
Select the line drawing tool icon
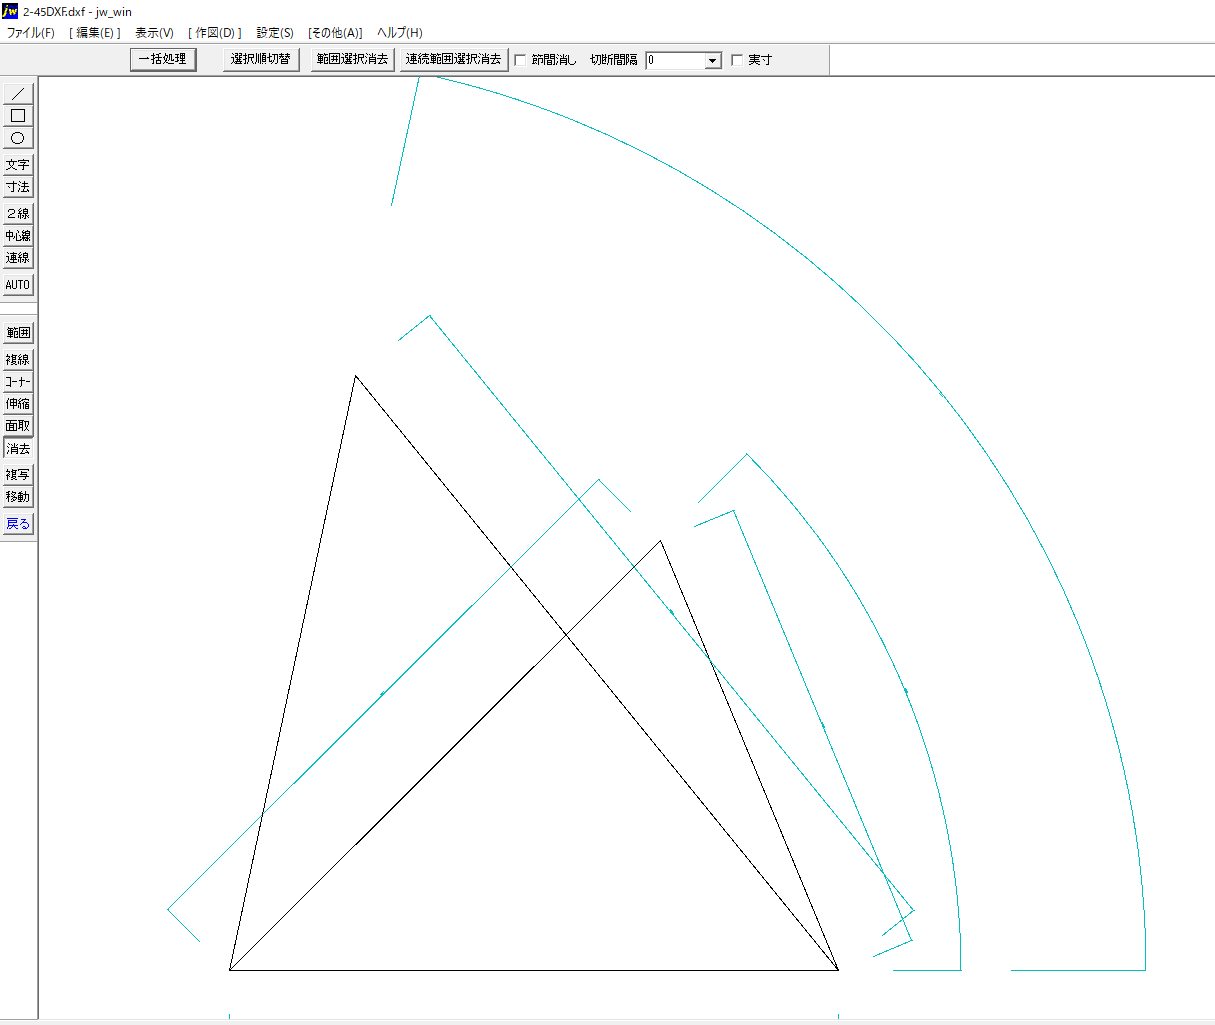[18, 93]
